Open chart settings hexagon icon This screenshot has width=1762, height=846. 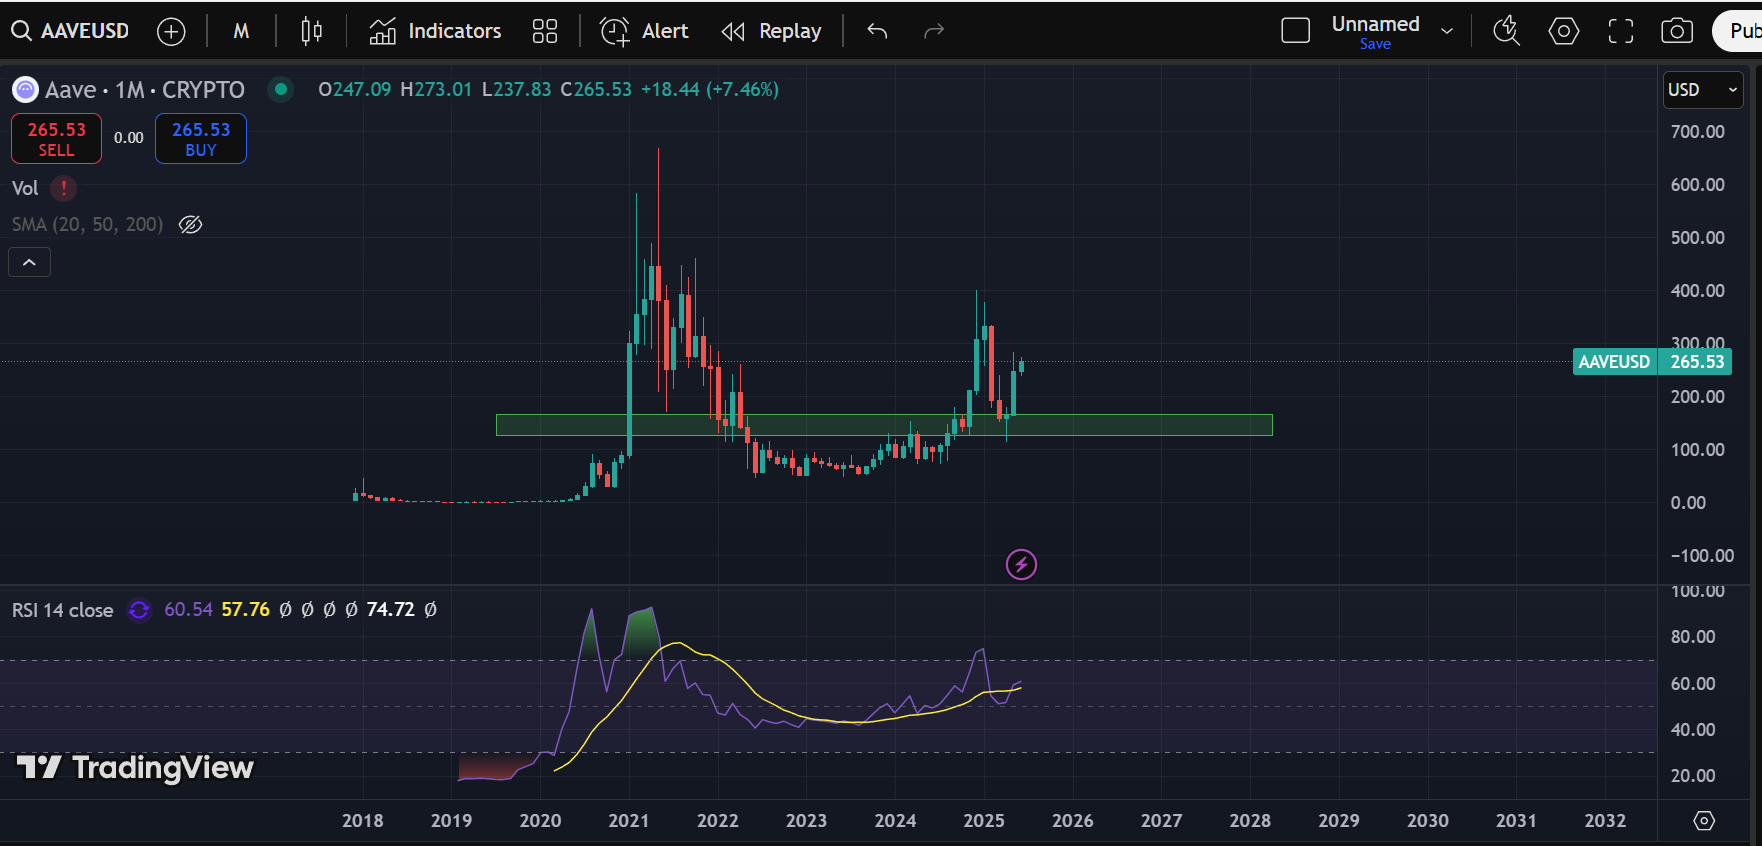(1563, 31)
